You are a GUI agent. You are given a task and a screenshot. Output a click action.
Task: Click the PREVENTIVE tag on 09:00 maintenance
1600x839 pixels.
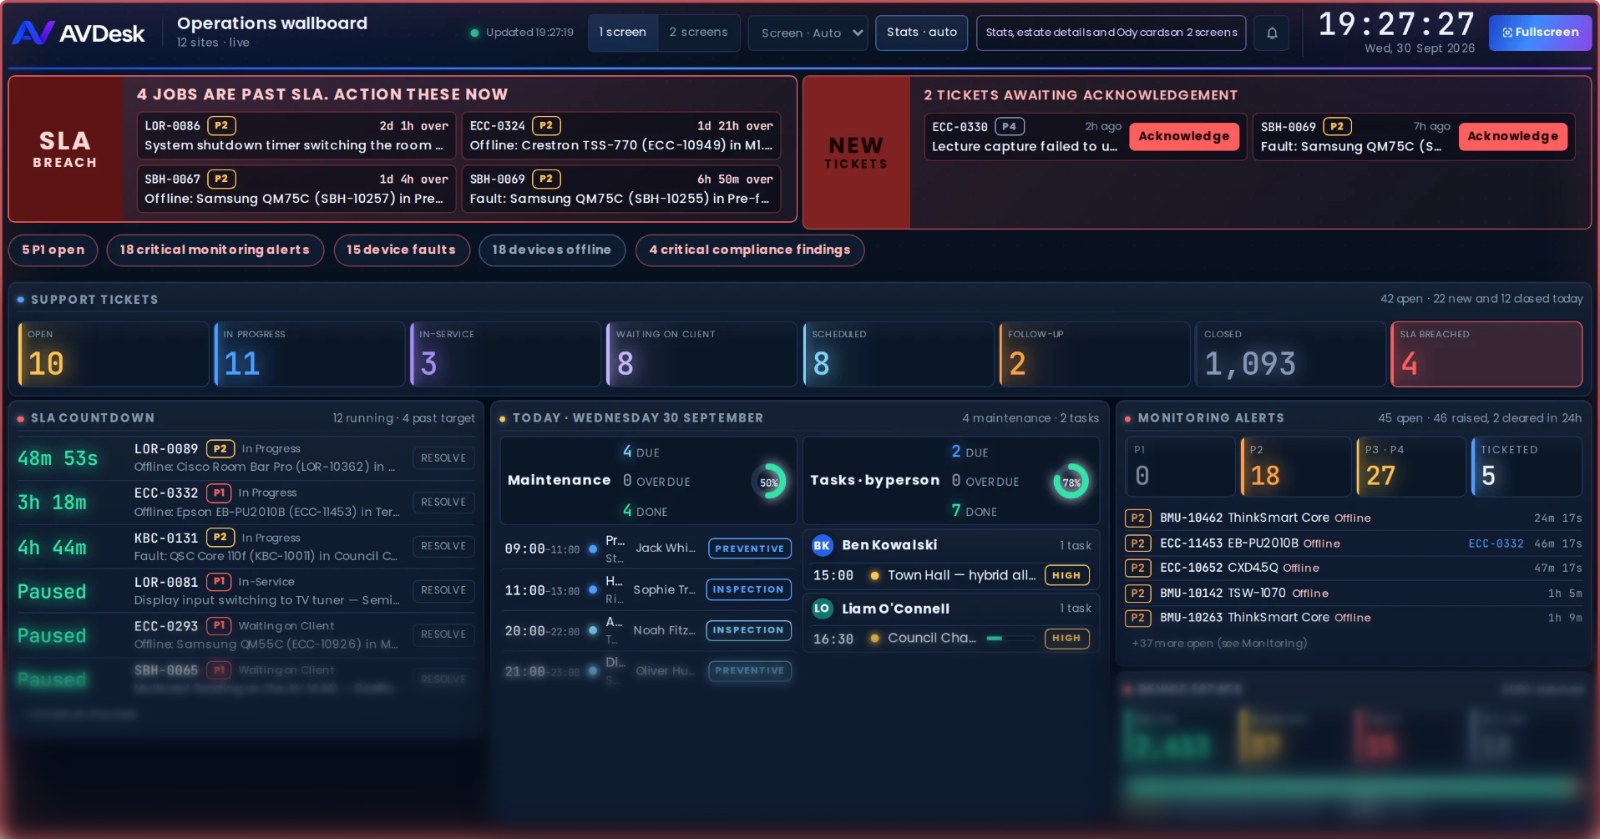(750, 548)
